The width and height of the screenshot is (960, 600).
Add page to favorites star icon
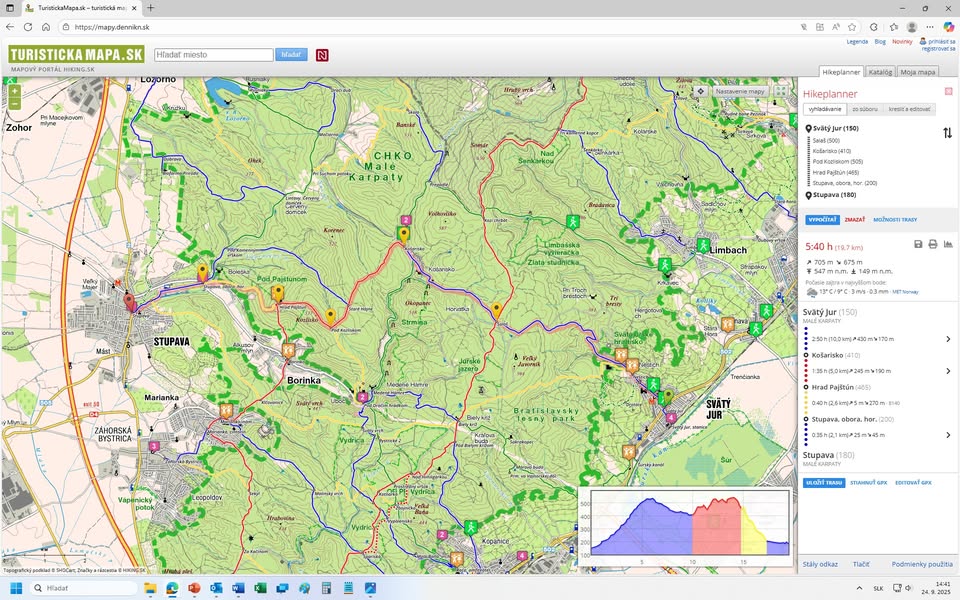(x=852, y=27)
